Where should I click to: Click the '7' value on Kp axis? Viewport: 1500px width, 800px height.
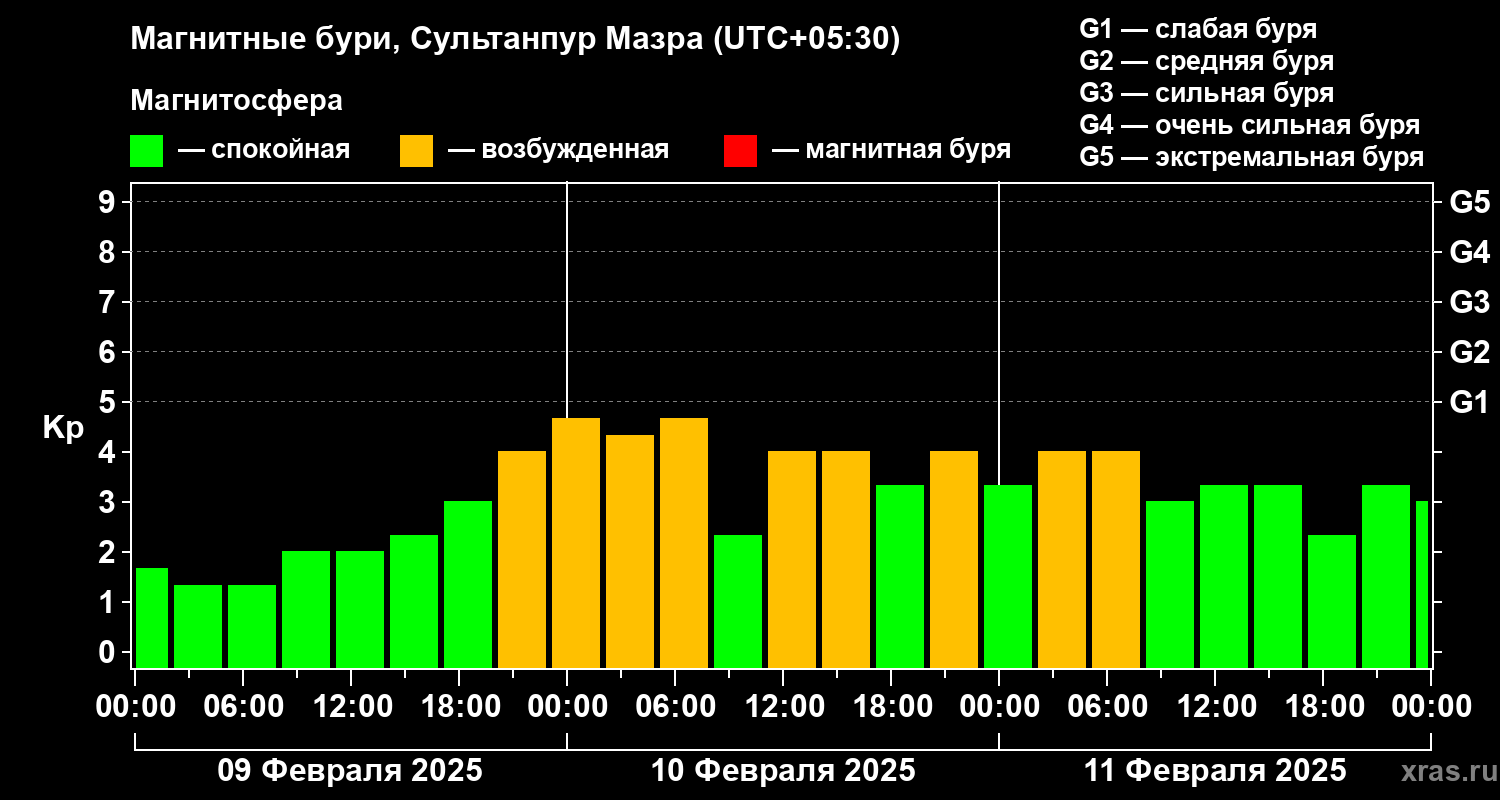[108, 302]
